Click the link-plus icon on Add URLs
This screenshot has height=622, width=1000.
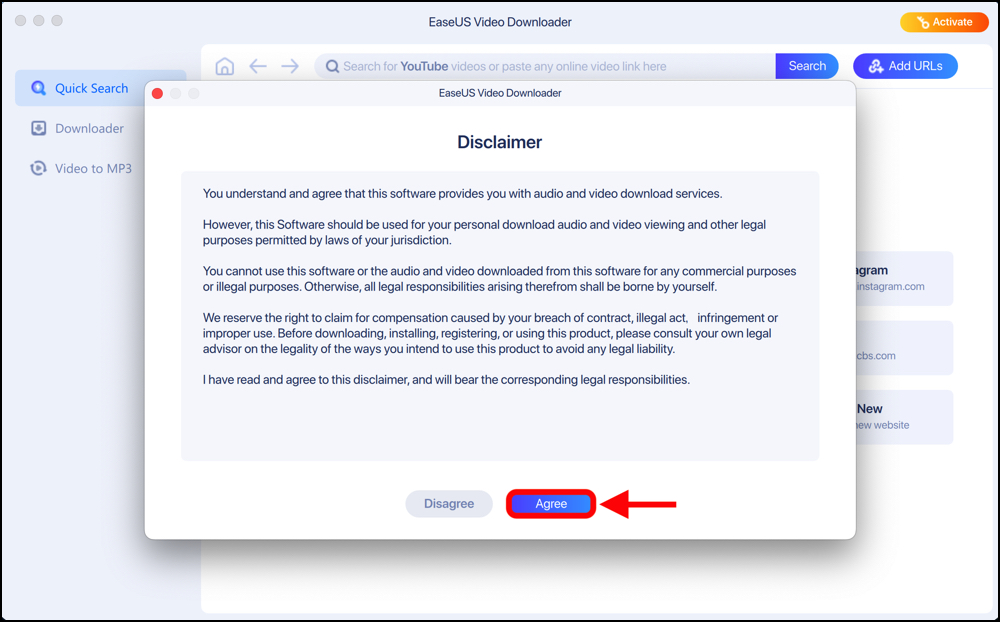coord(876,66)
